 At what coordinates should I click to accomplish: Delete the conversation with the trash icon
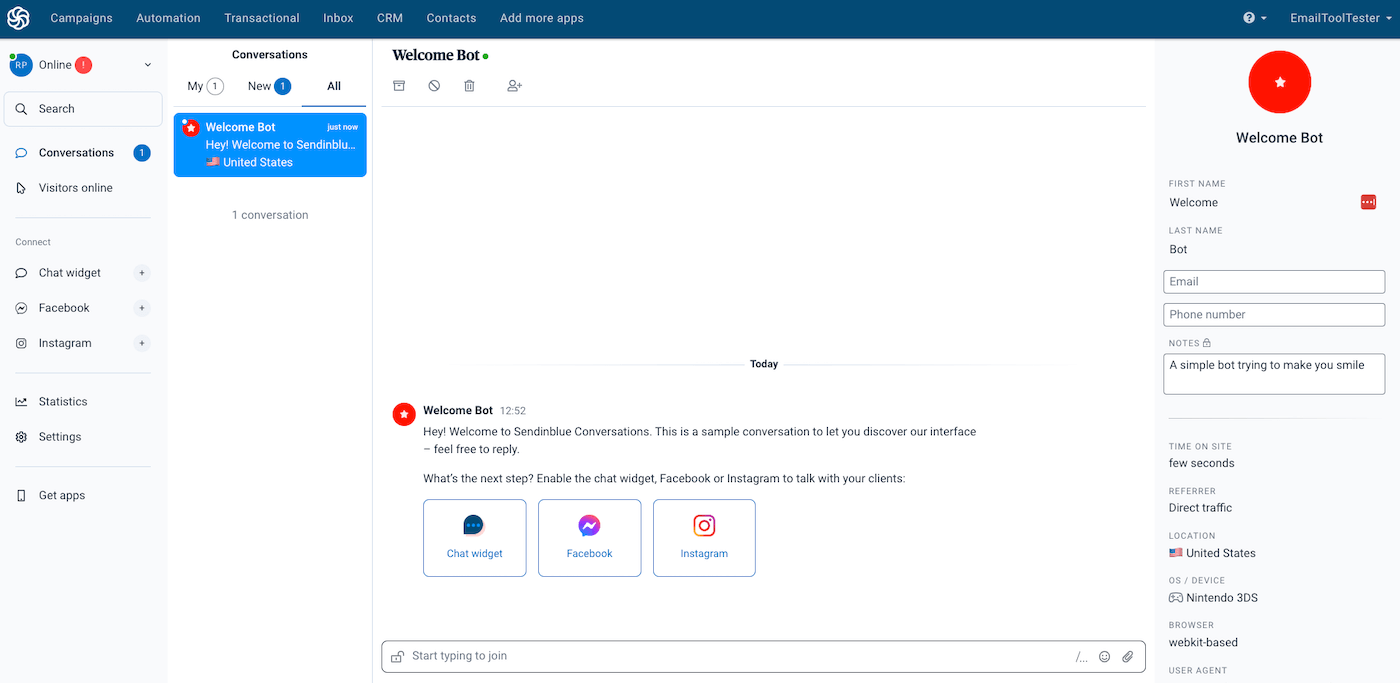point(469,86)
